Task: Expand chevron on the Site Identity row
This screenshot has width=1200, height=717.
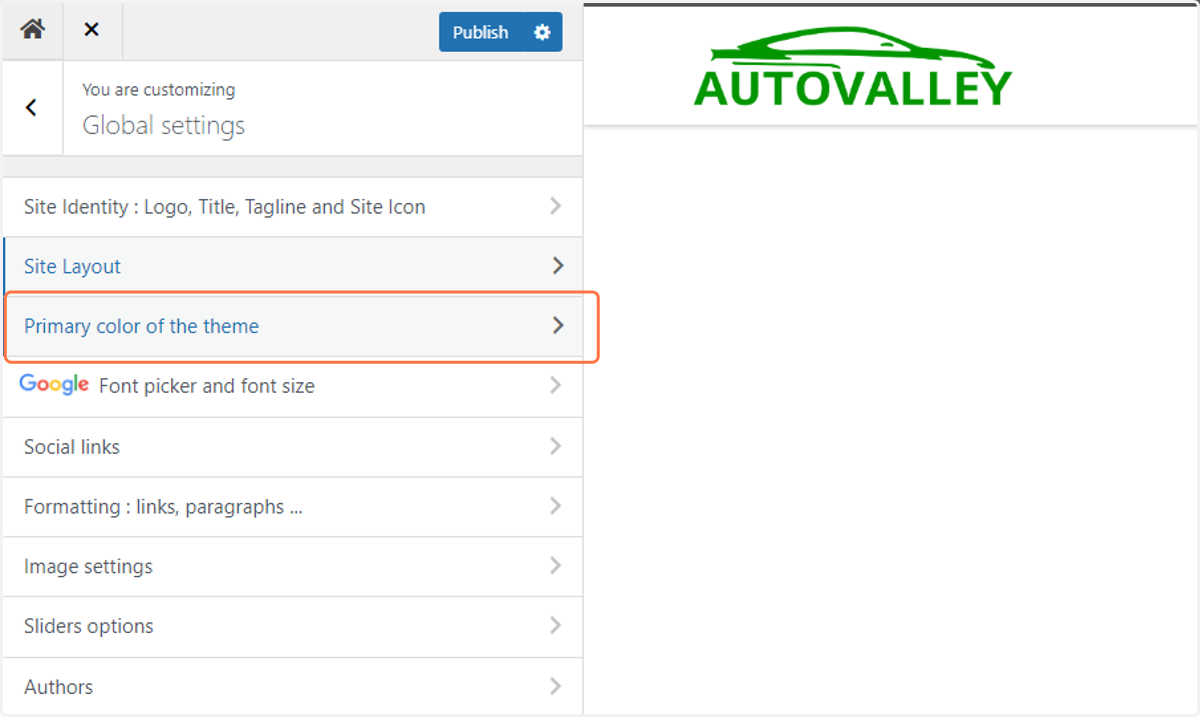Action: [x=556, y=206]
